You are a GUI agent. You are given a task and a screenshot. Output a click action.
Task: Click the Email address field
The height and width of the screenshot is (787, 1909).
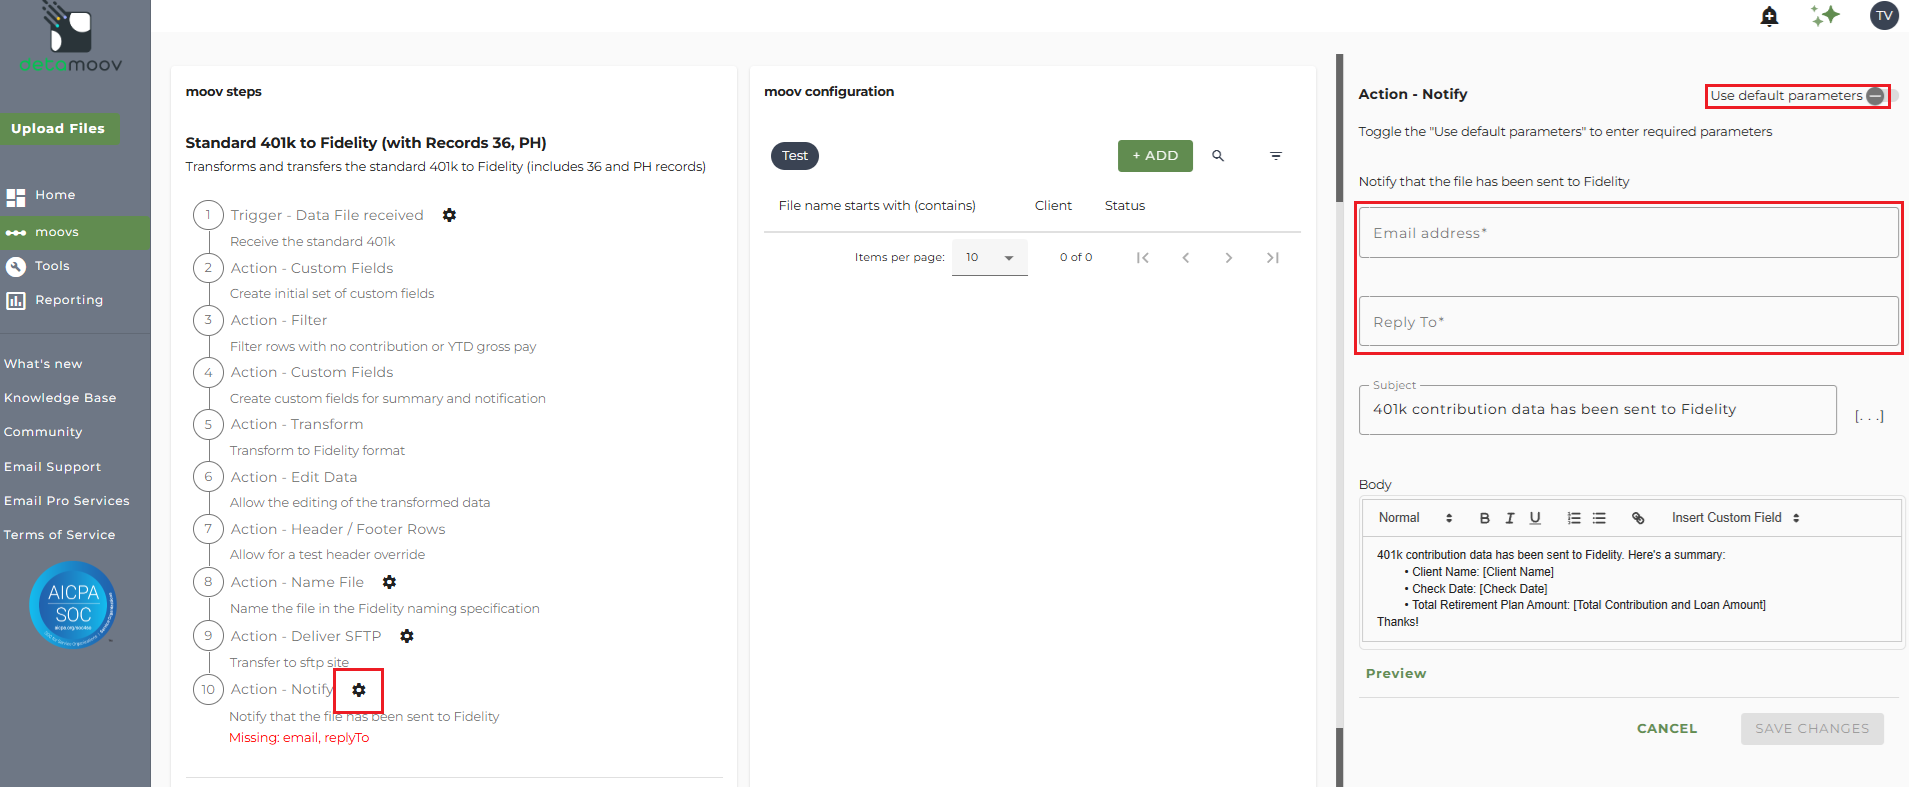click(1628, 233)
